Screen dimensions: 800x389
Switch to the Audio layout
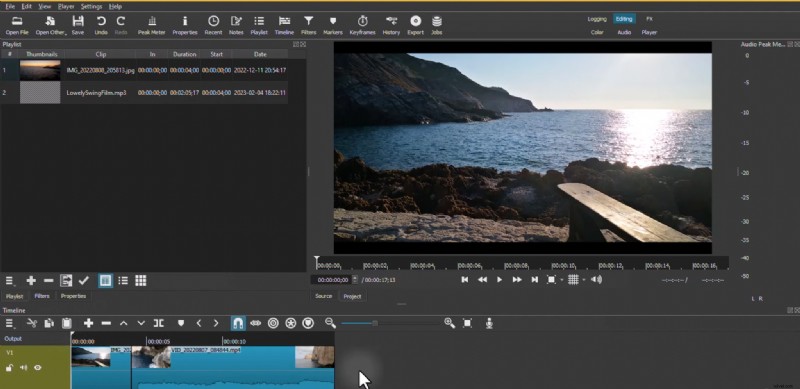point(624,32)
